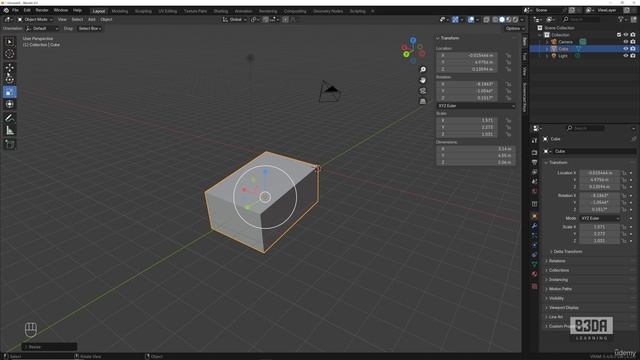The height and width of the screenshot is (360, 640).
Task: Click the blue Z axis on navigation gizmo
Action: point(413,40)
